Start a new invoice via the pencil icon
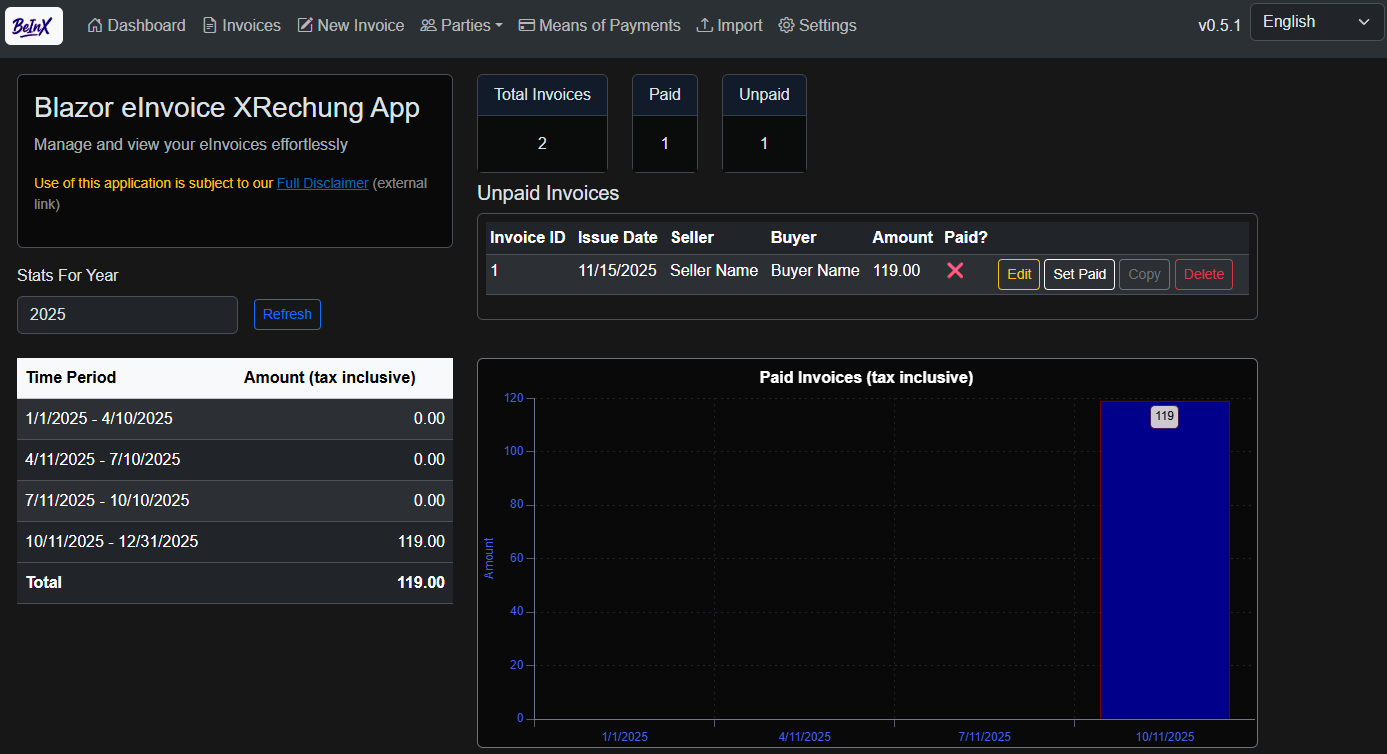This screenshot has width=1387, height=754. click(306, 24)
